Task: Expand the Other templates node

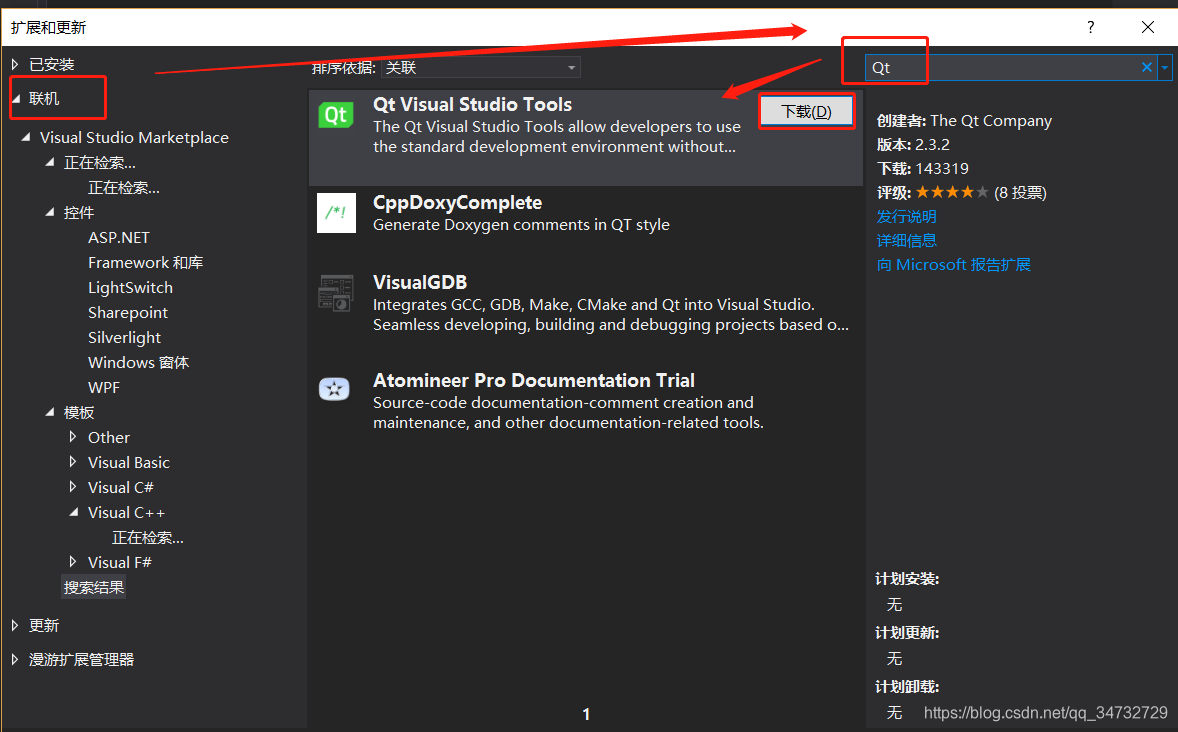Action: tap(73, 437)
